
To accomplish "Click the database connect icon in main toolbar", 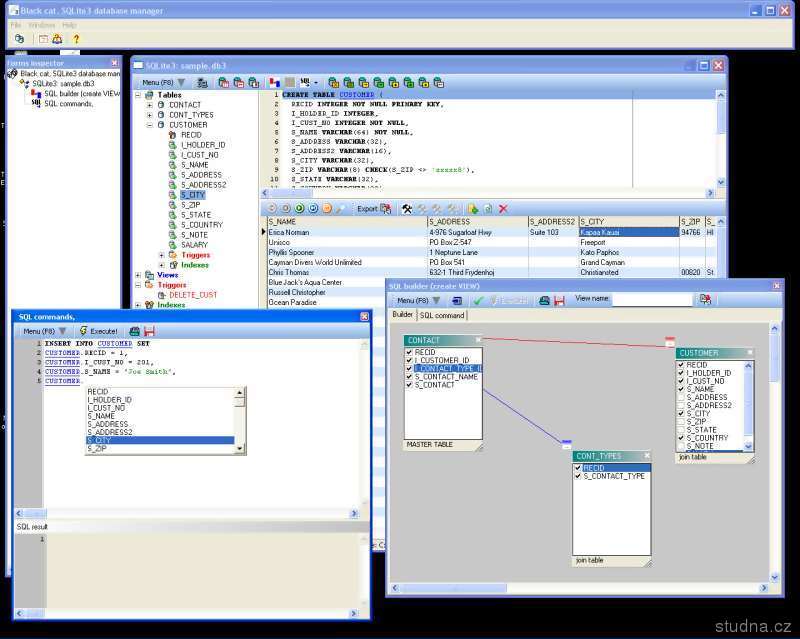I will (19, 39).
